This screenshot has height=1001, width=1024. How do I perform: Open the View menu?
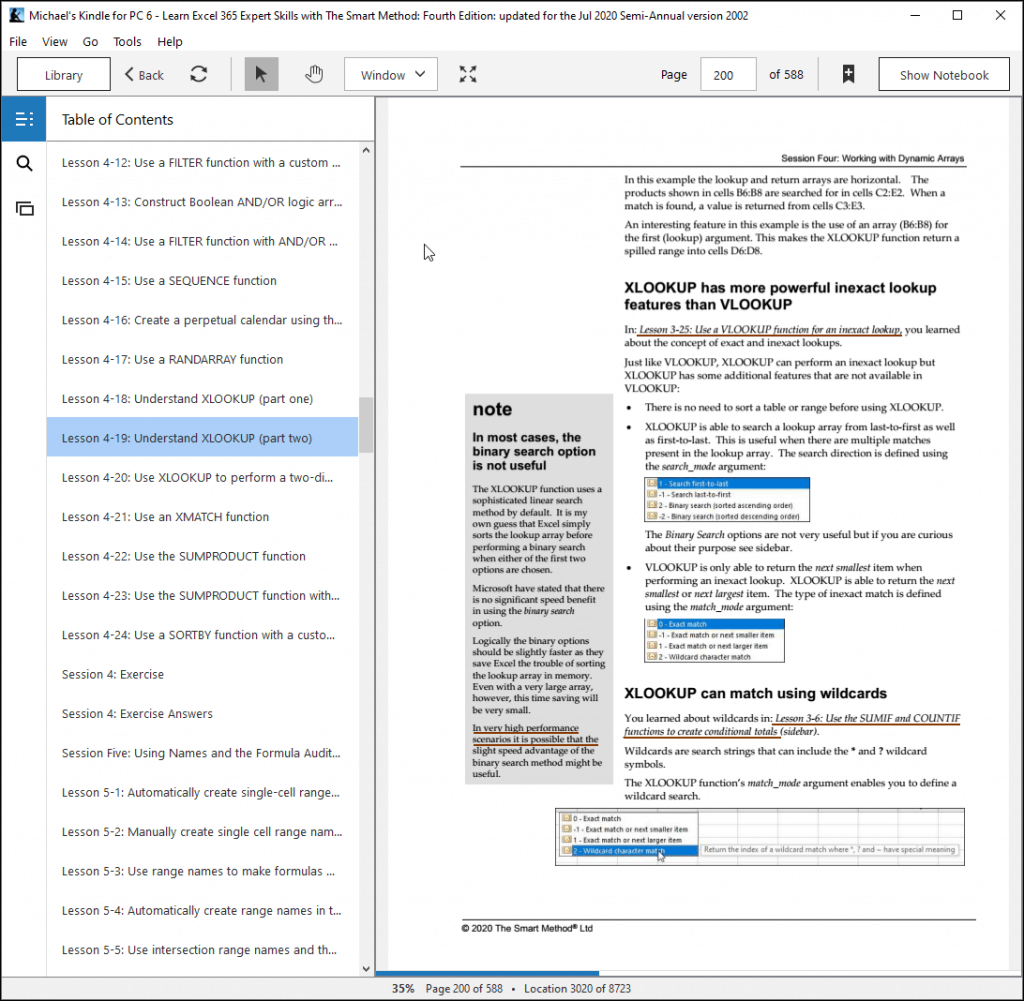click(55, 42)
